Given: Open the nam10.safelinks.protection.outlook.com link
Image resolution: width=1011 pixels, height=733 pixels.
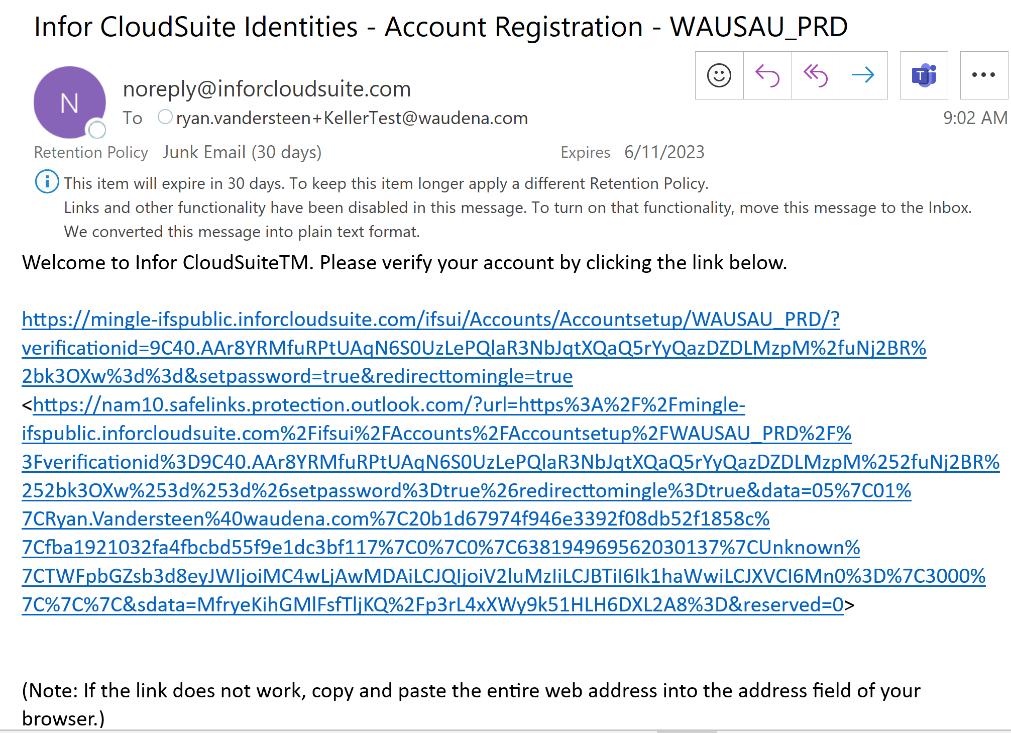Looking at the screenshot, I should point(389,405).
